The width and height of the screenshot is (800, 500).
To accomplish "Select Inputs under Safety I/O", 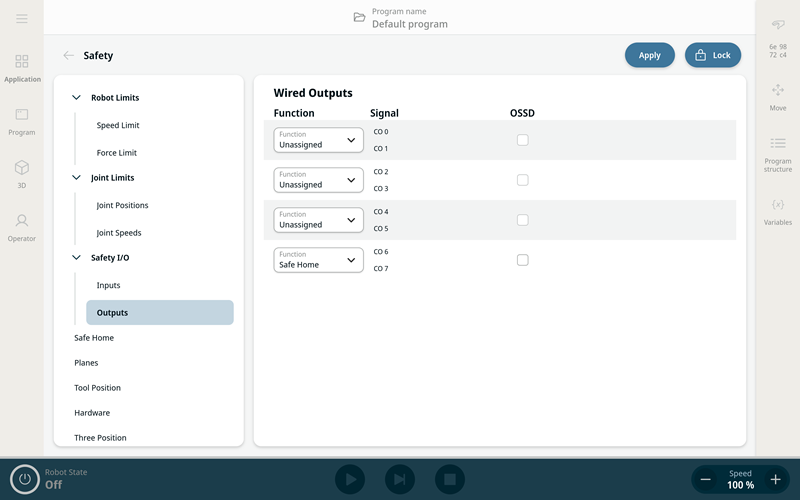I will (x=108, y=285).
